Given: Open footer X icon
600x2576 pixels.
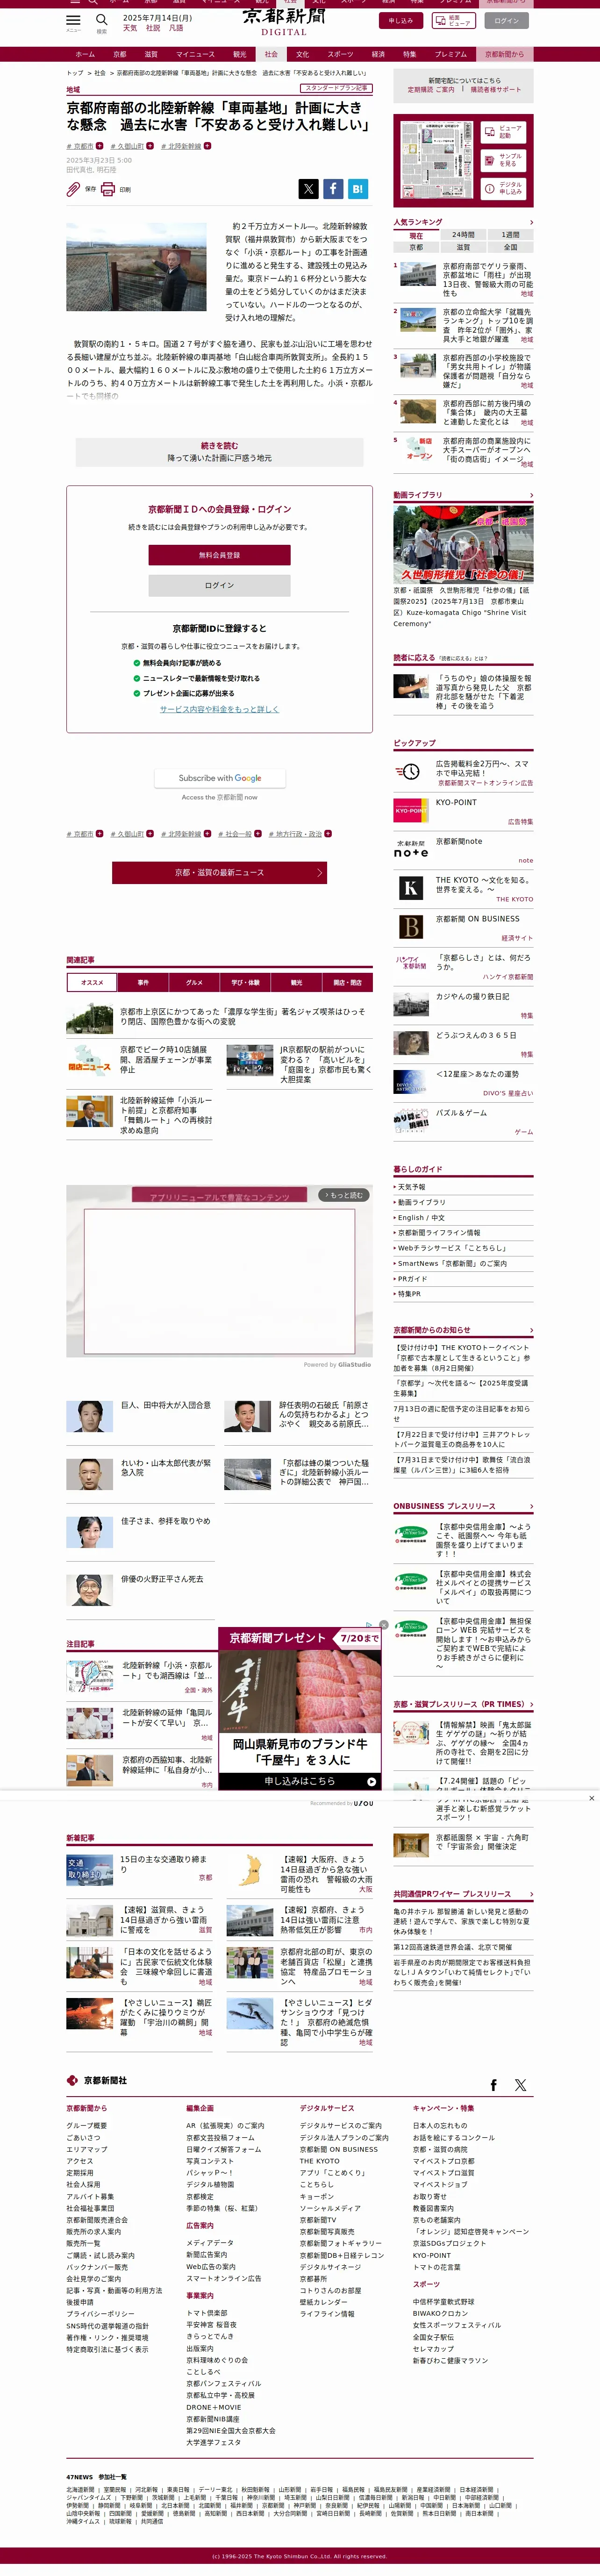Looking at the screenshot, I should [520, 2085].
